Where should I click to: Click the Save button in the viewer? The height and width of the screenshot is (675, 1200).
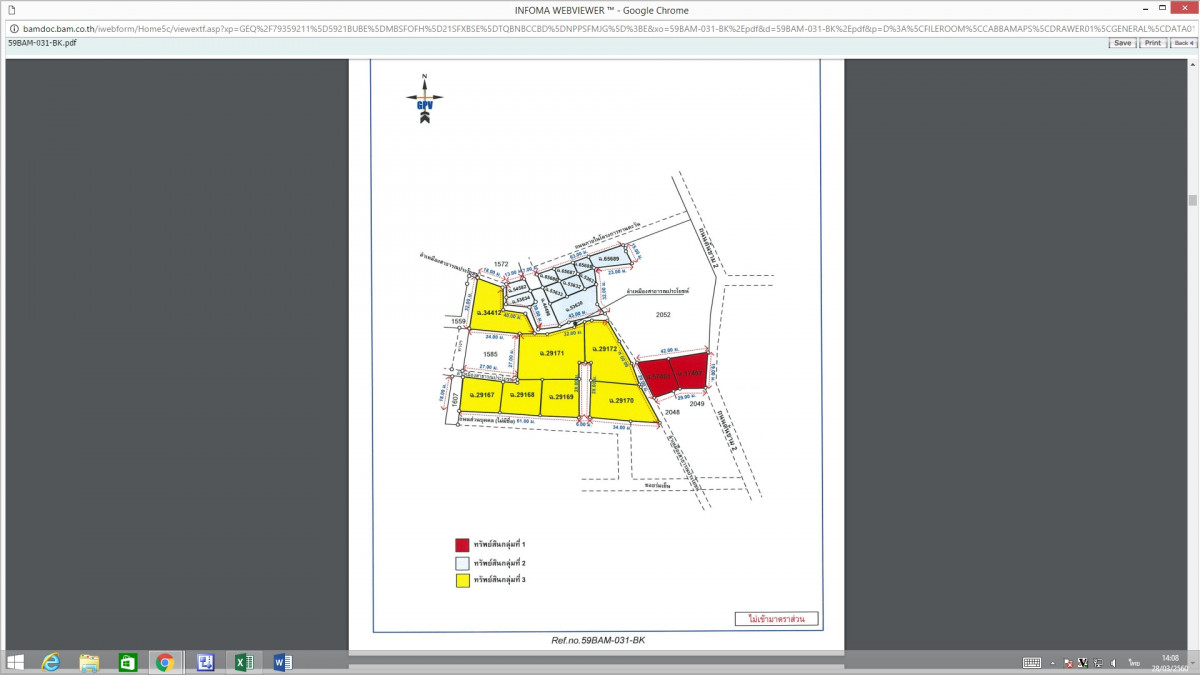coord(1122,43)
